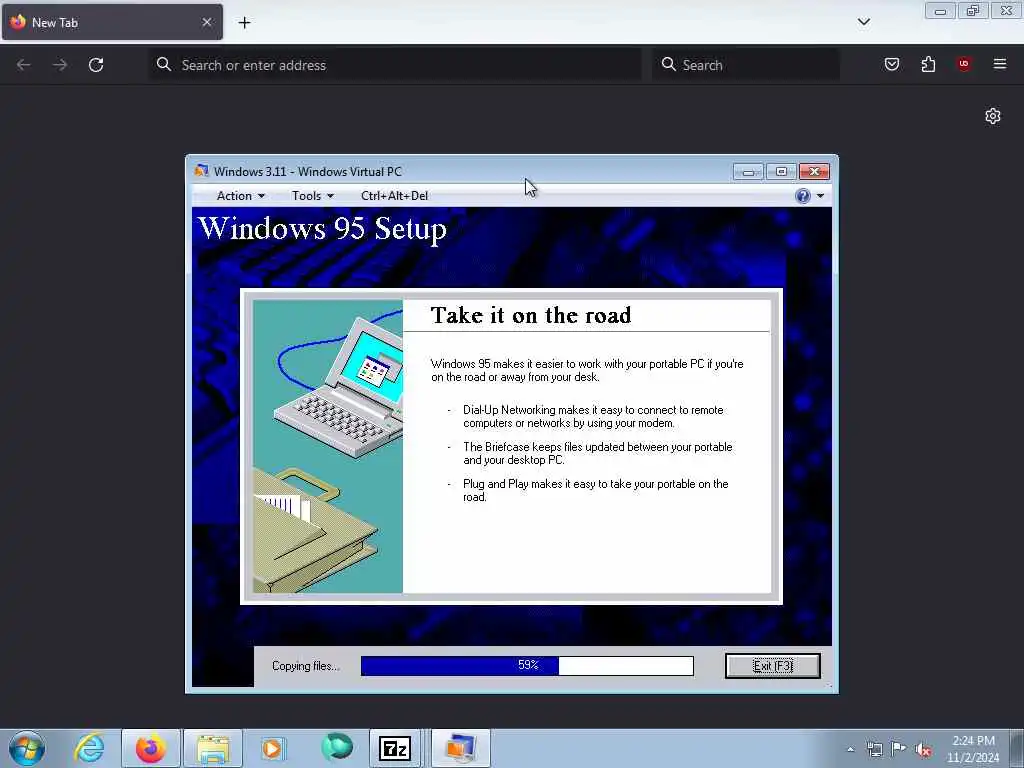Click the Copying files... label
The width and height of the screenshot is (1024, 768).
point(306,666)
